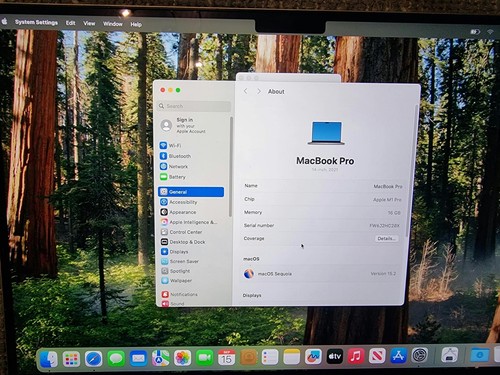Click the Wi-Fi icon in menu bar
The image size is (500, 375).
point(490,32)
